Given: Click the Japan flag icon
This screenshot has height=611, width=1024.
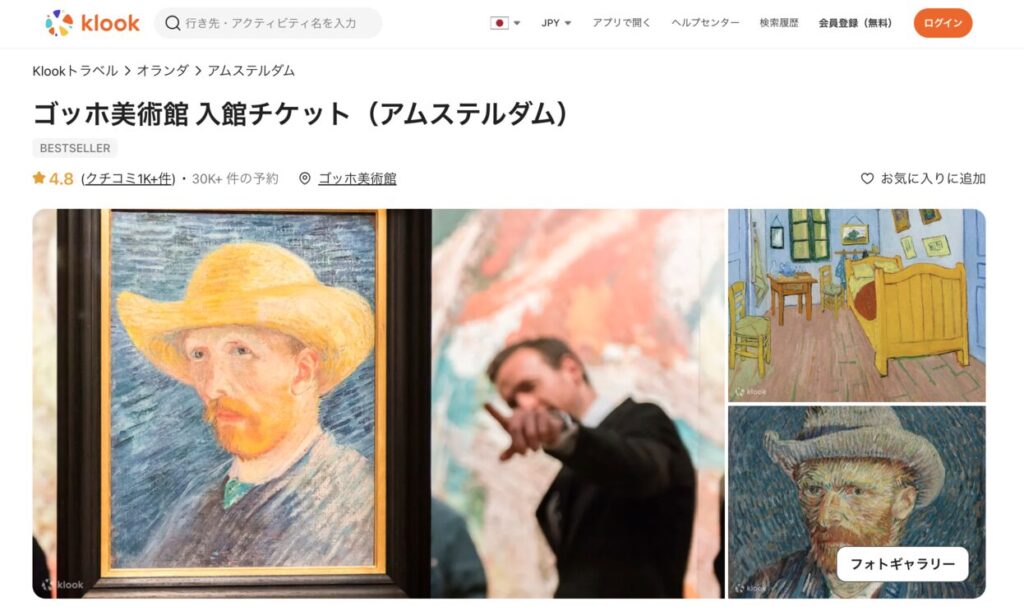Looking at the screenshot, I should (500, 23).
